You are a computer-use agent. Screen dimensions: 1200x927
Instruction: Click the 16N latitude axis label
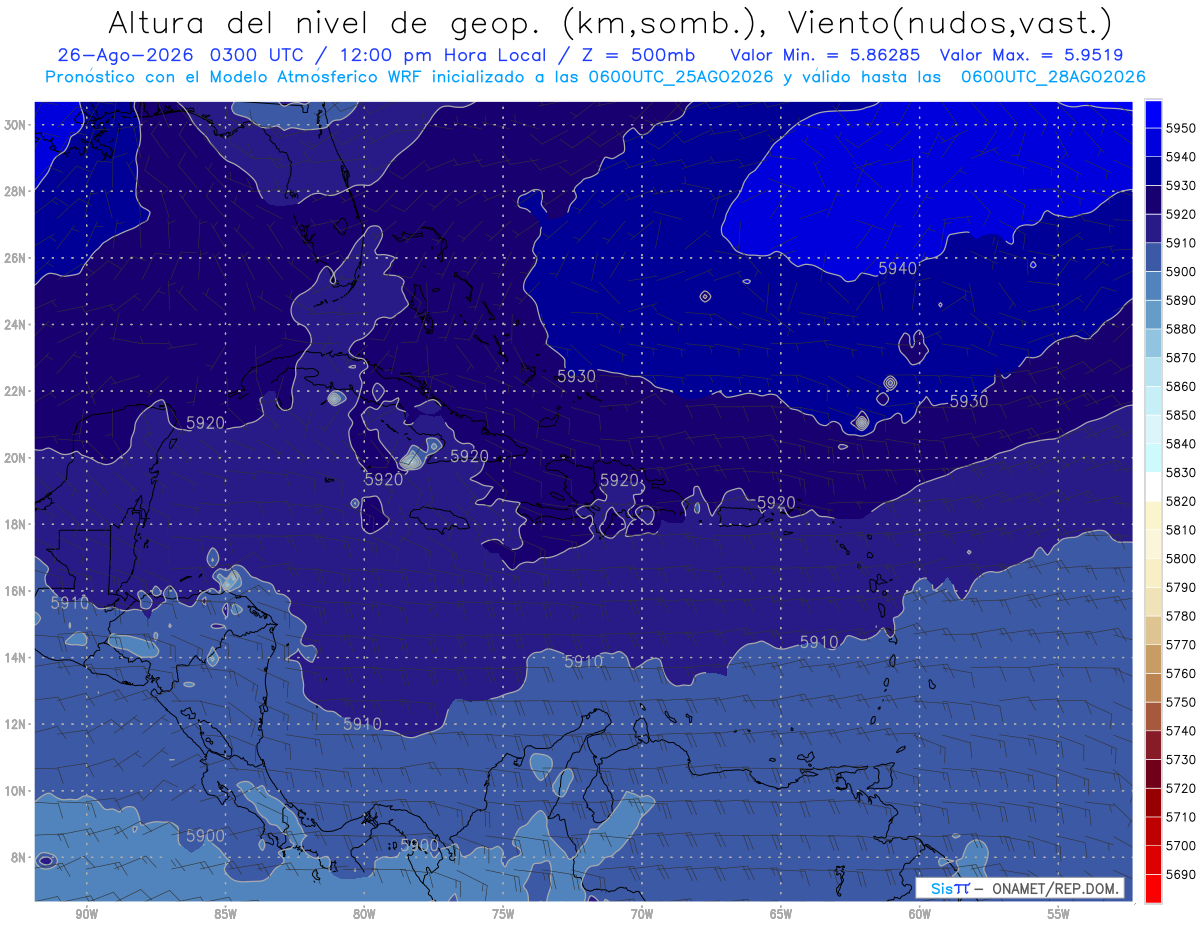16,591
